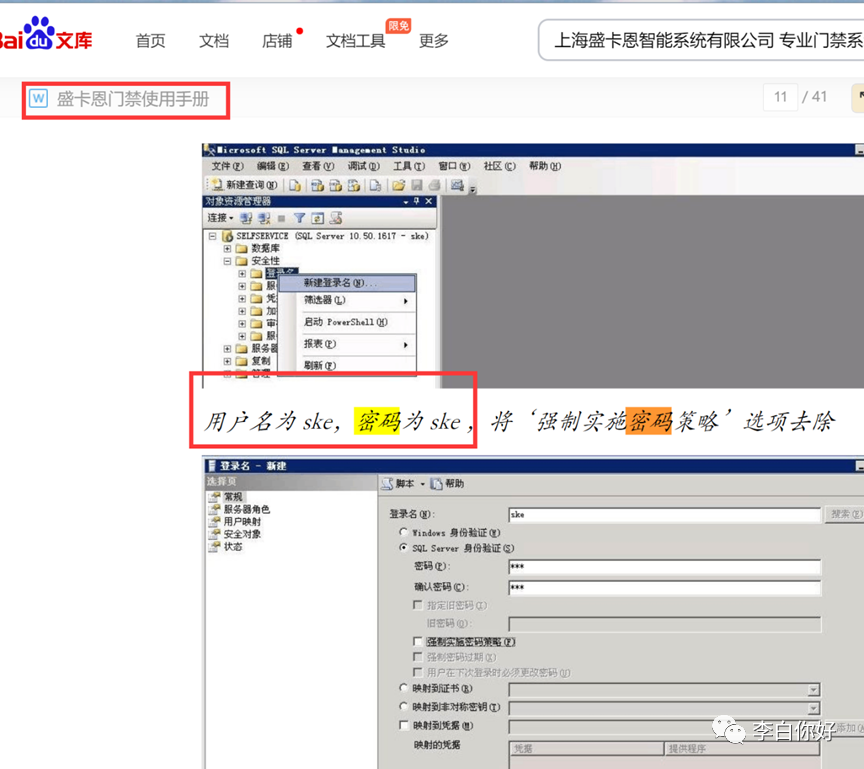This screenshot has width=864, height=769.
Task: Open the 连接 dropdown in Object Explorer
Action: click(x=220, y=218)
